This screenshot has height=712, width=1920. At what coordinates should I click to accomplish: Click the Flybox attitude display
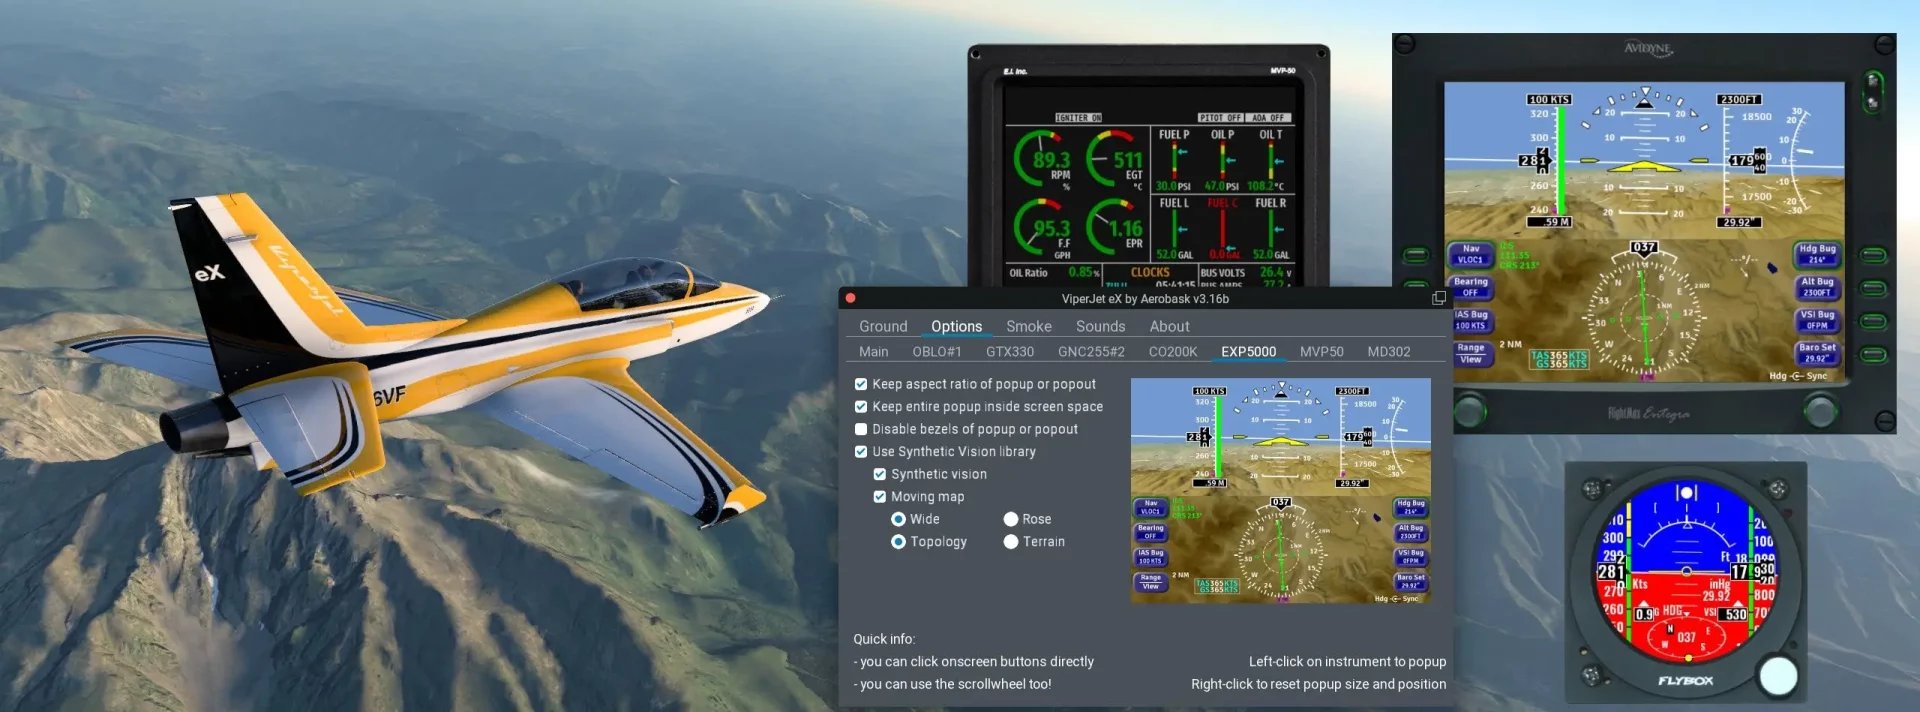coord(1686,570)
